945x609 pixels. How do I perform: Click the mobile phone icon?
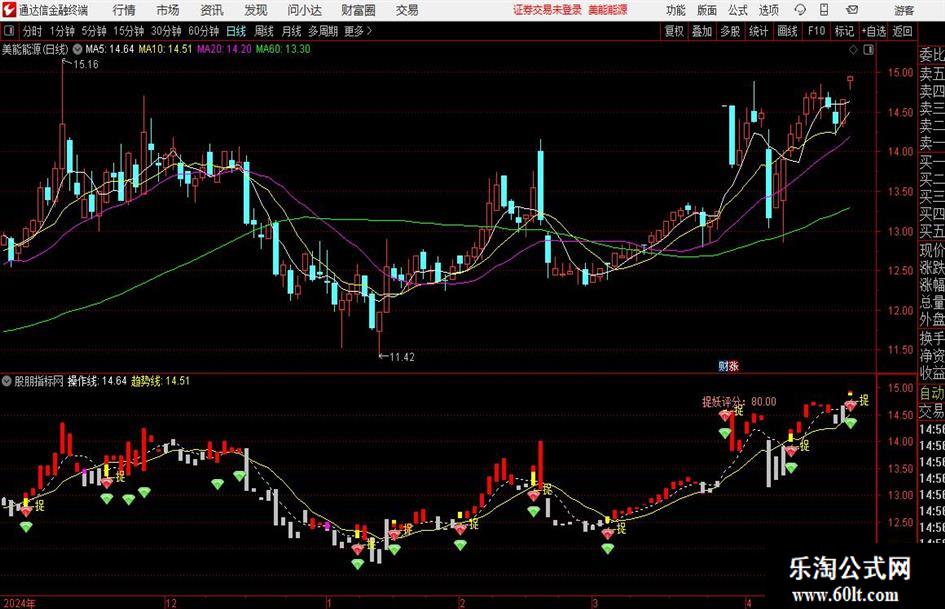pos(824,10)
